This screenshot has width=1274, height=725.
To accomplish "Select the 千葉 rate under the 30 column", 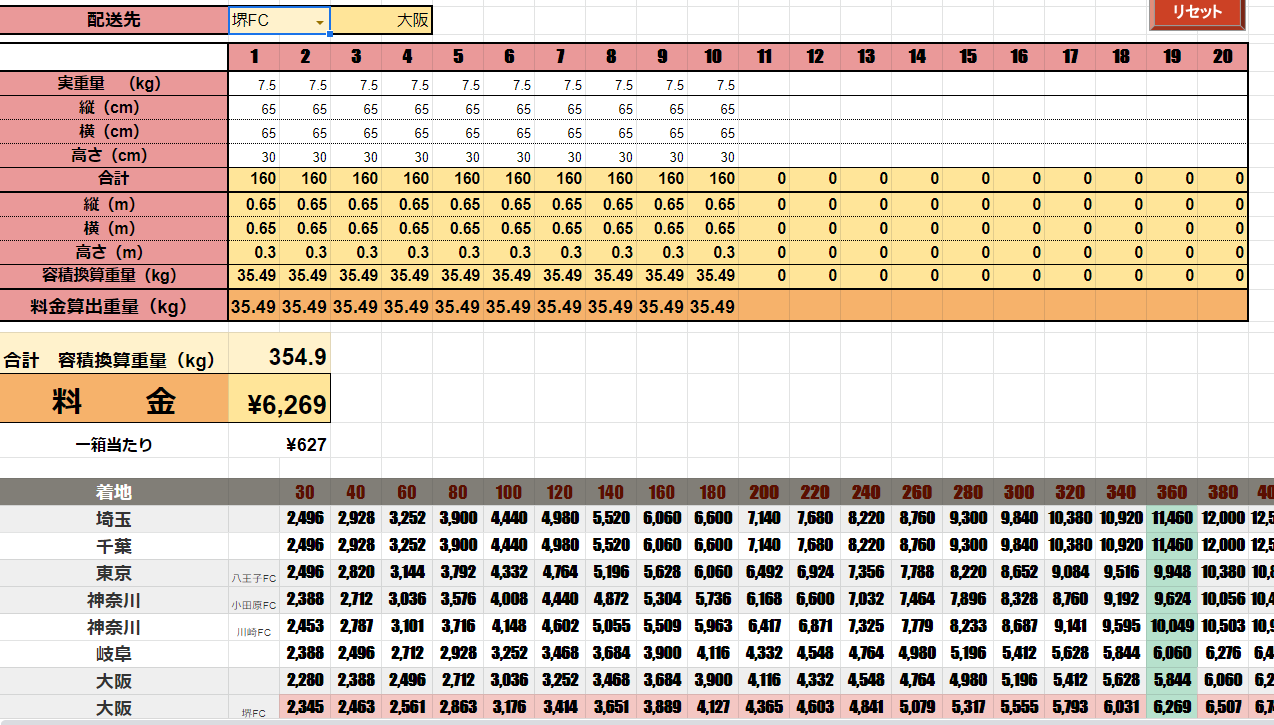I will (x=304, y=546).
